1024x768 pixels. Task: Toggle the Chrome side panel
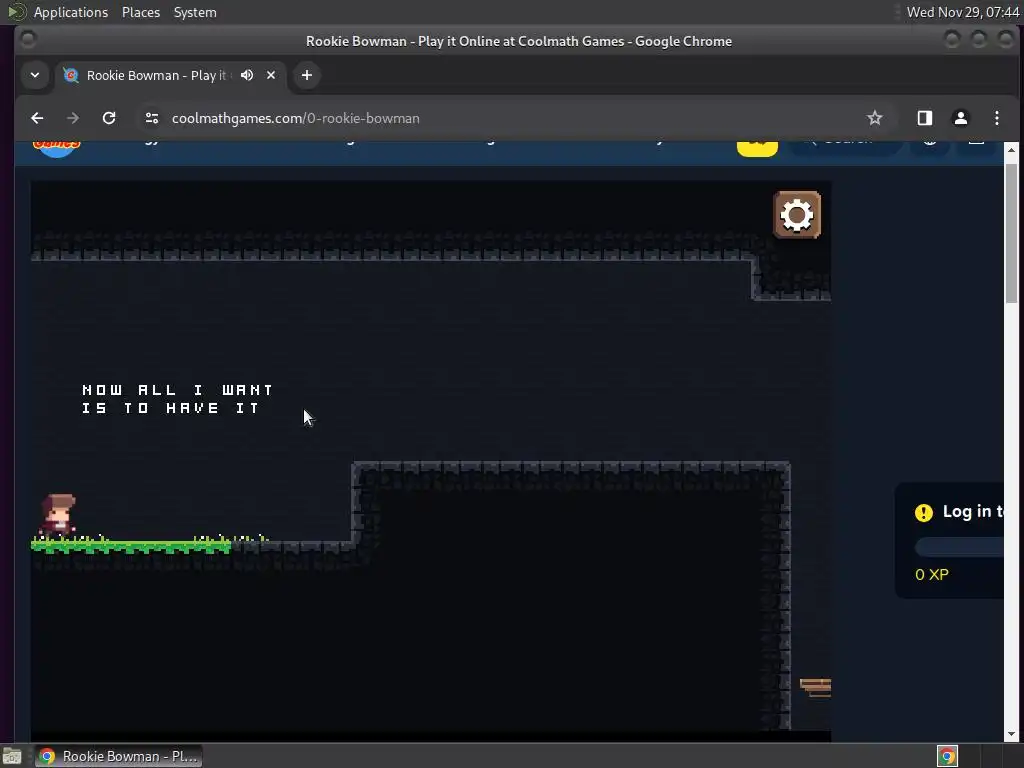point(925,118)
